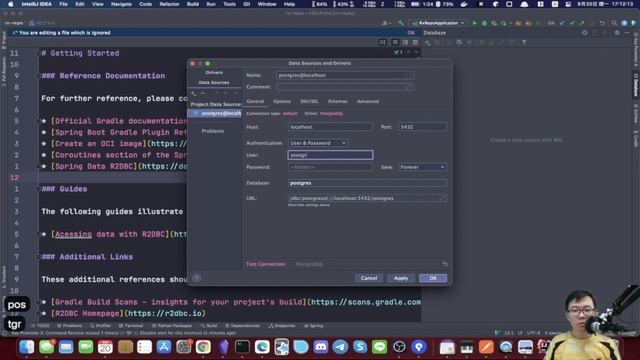Open Terminal app icon in dock
The image size is (640, 360).
click(x=242, y=347)
